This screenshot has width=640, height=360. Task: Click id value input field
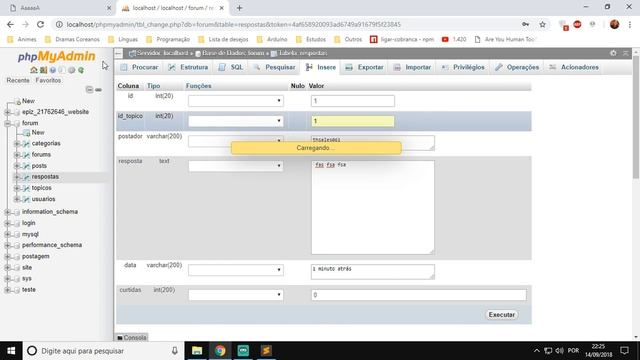point(353,101)
